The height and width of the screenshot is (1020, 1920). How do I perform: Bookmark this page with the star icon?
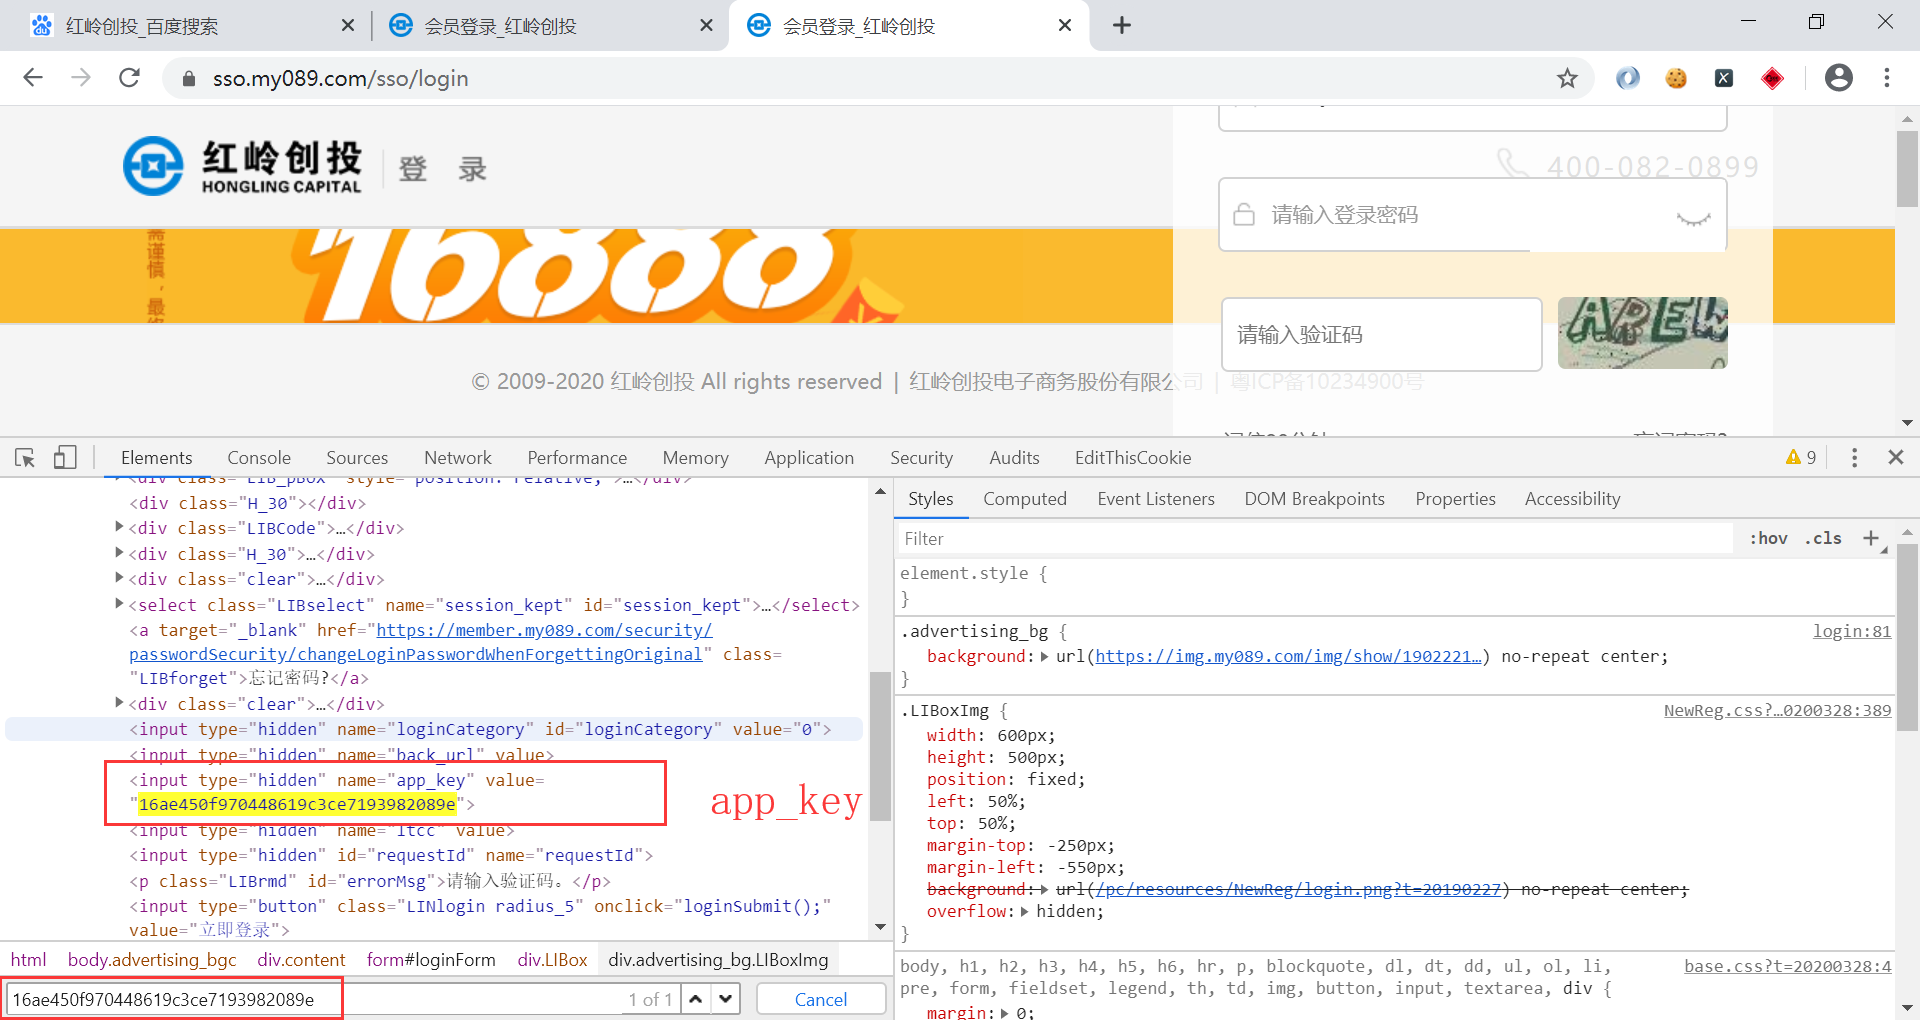pos(1567,78)
